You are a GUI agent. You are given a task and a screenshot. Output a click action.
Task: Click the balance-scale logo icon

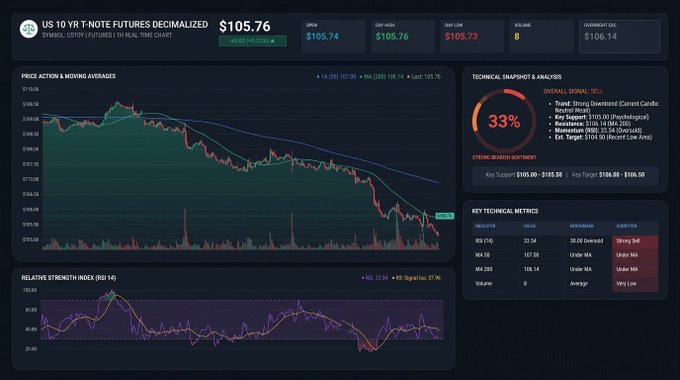[29, 29]
